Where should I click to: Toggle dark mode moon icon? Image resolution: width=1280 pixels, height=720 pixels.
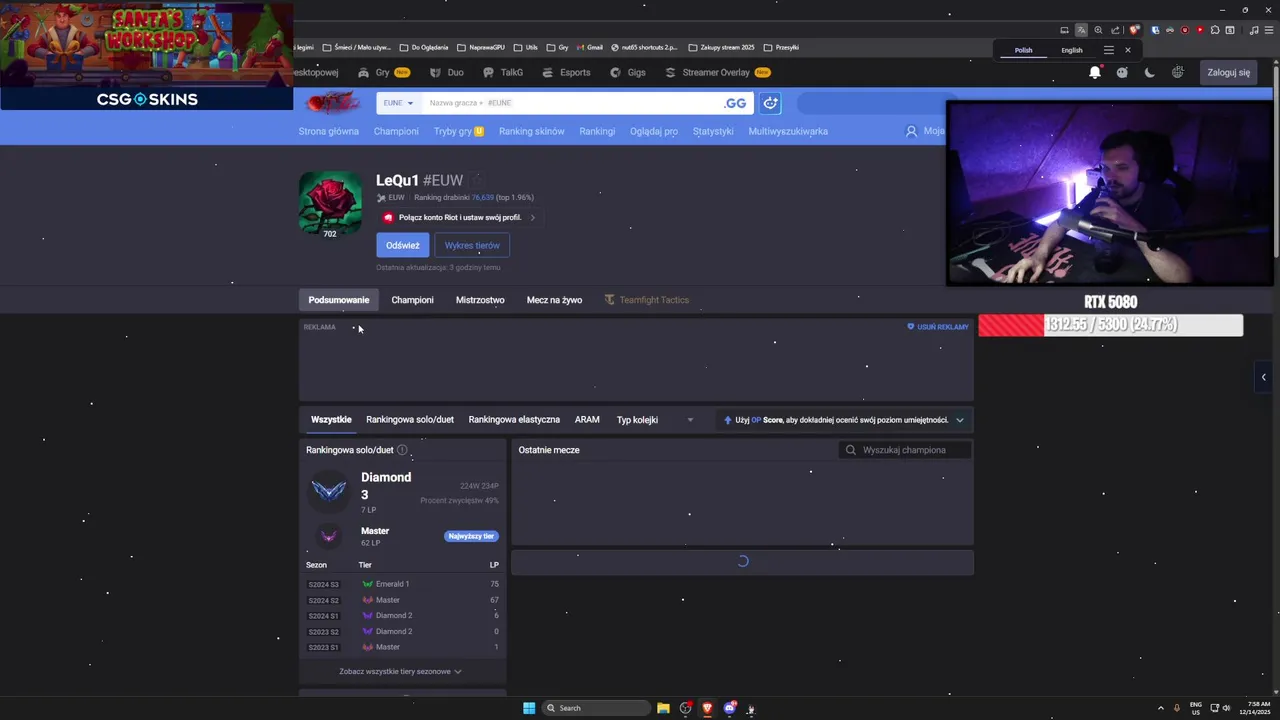point(1150,72)
